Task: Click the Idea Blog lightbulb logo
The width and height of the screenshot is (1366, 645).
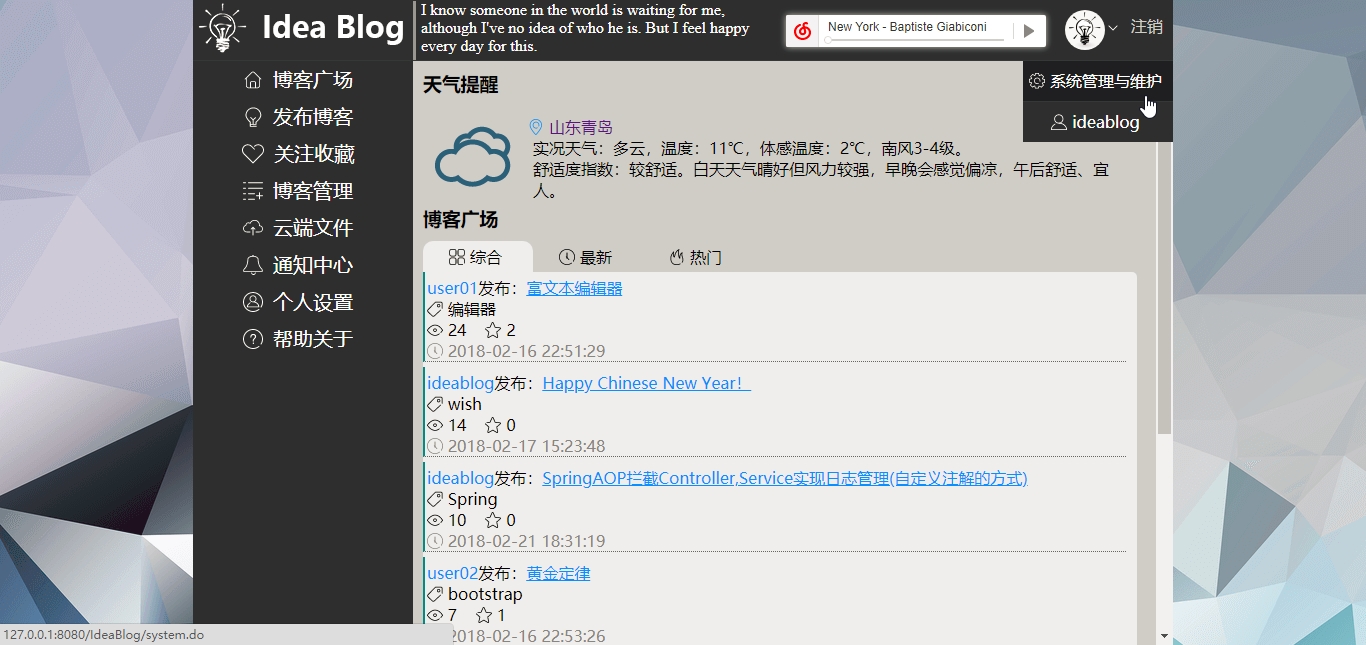Action: click(222, 28)
